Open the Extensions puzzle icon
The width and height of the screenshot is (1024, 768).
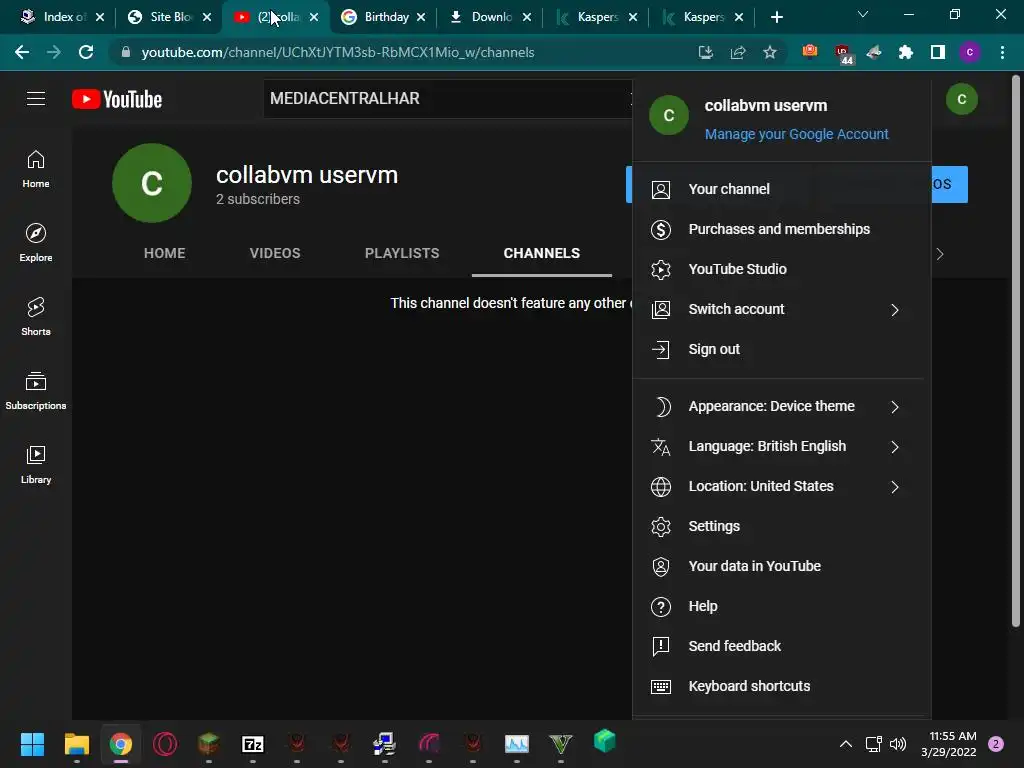point(906,52)
